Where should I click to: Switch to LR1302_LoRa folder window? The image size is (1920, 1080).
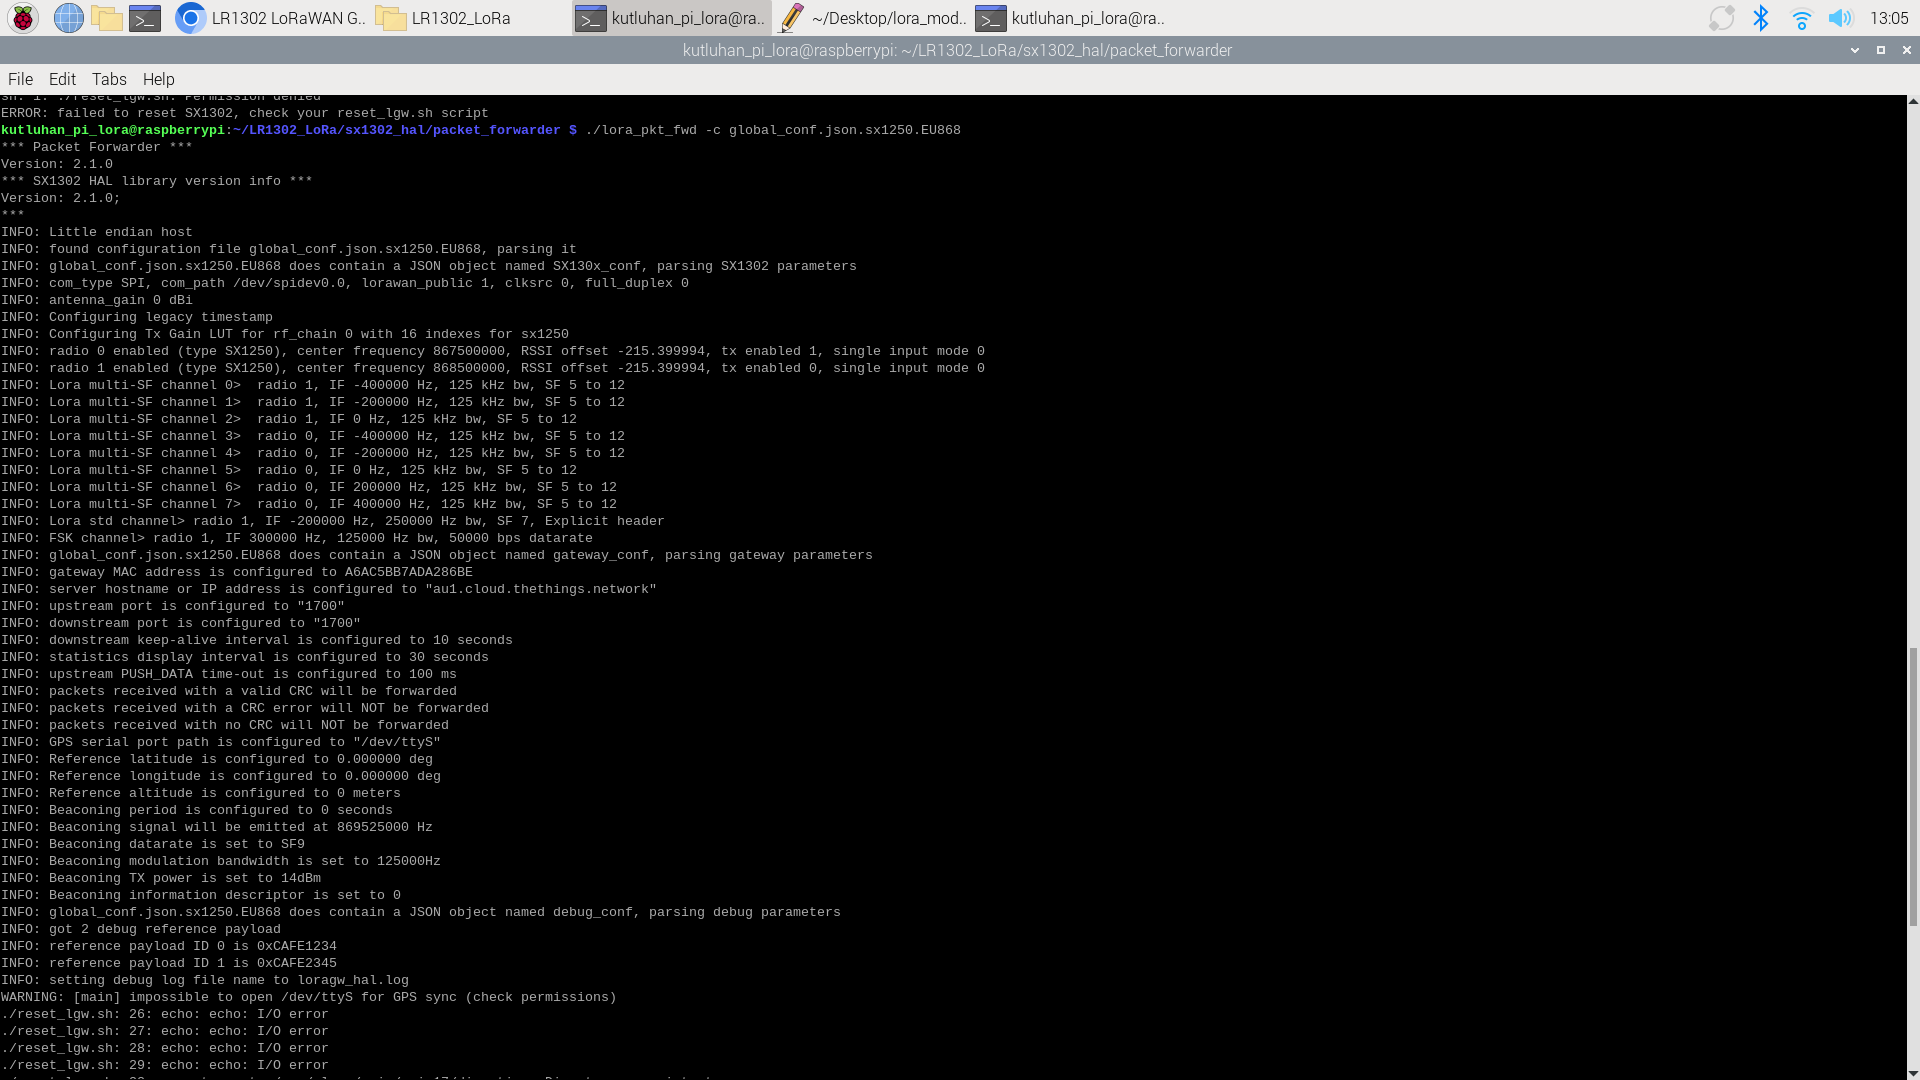[448, 18]
